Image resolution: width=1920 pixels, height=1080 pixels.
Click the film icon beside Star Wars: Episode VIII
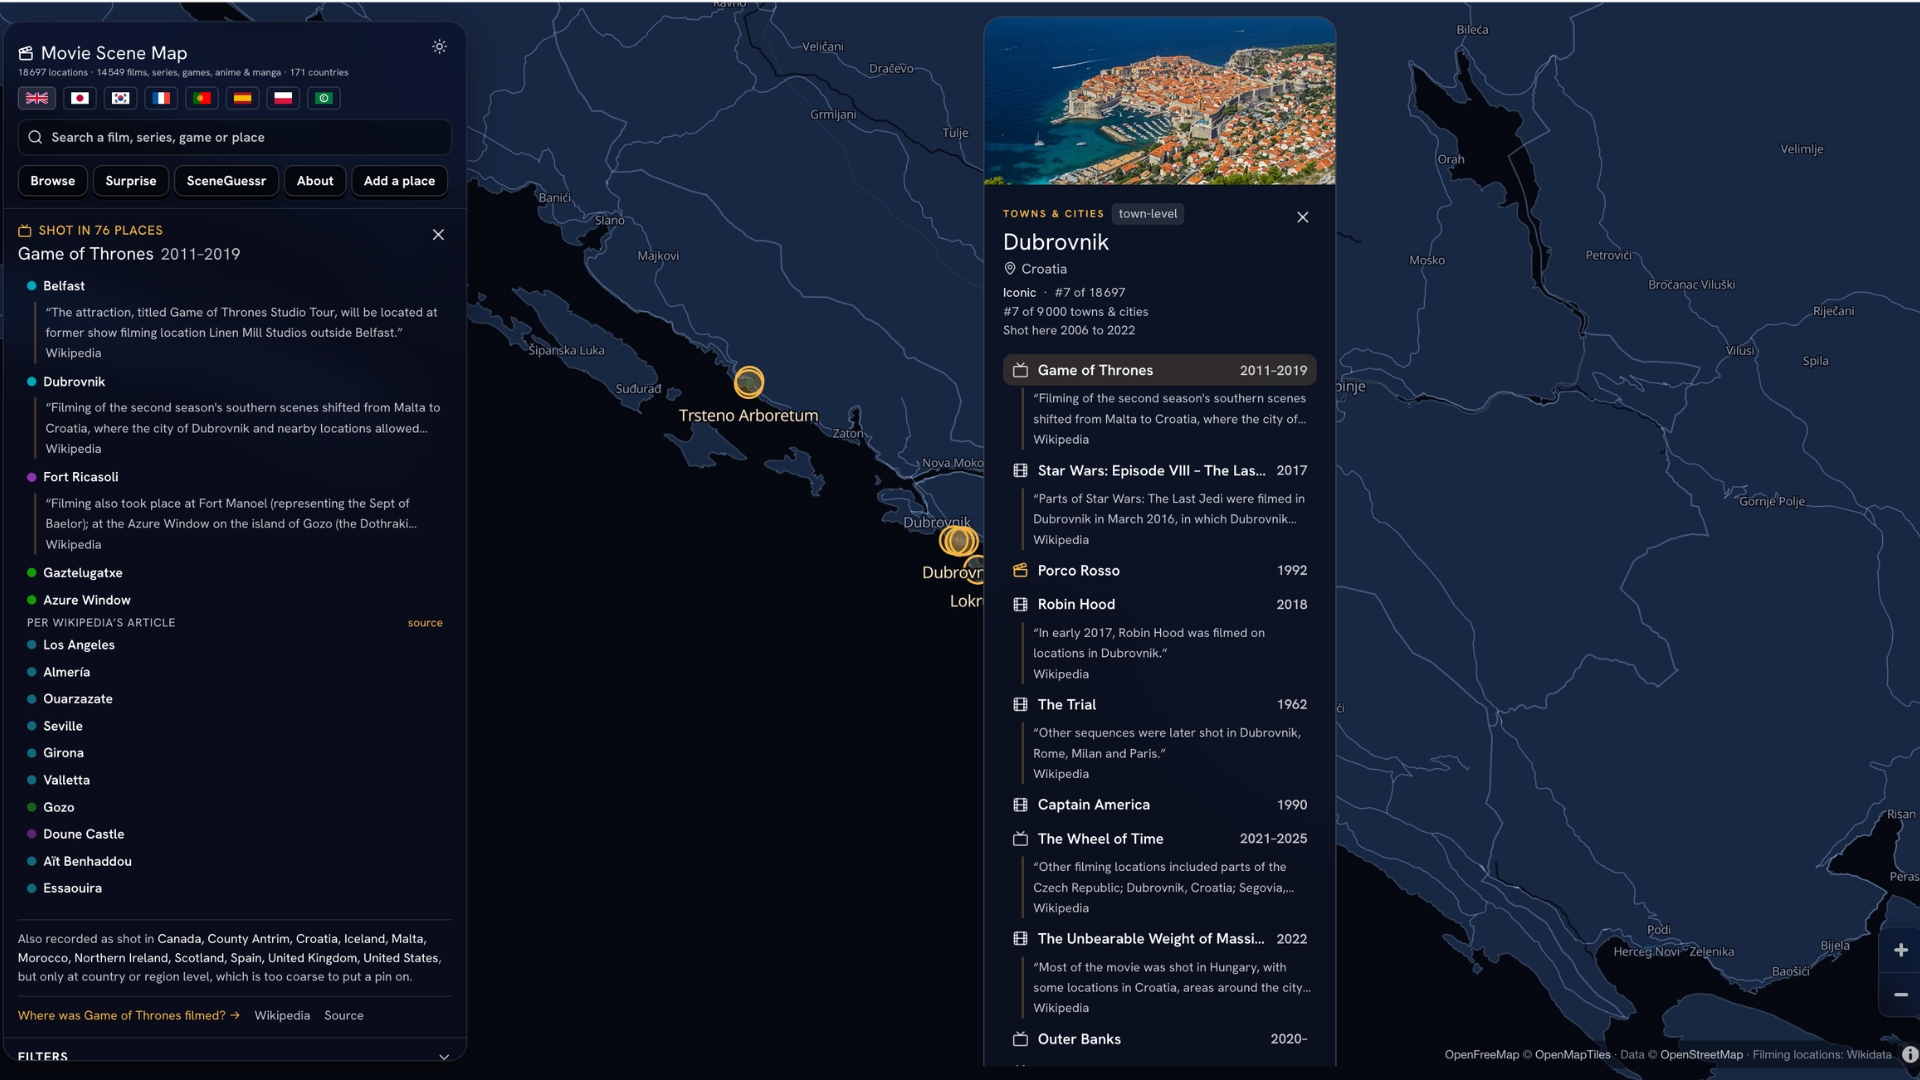point(1020,471)
